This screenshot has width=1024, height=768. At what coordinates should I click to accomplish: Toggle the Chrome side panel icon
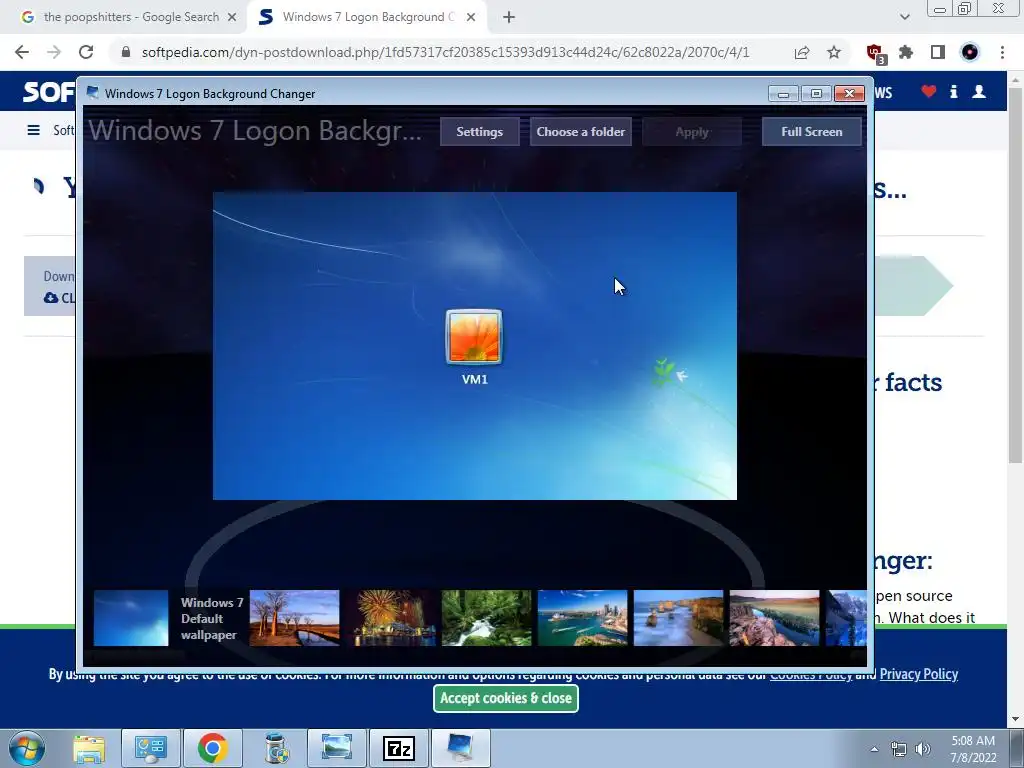[938, 52]
